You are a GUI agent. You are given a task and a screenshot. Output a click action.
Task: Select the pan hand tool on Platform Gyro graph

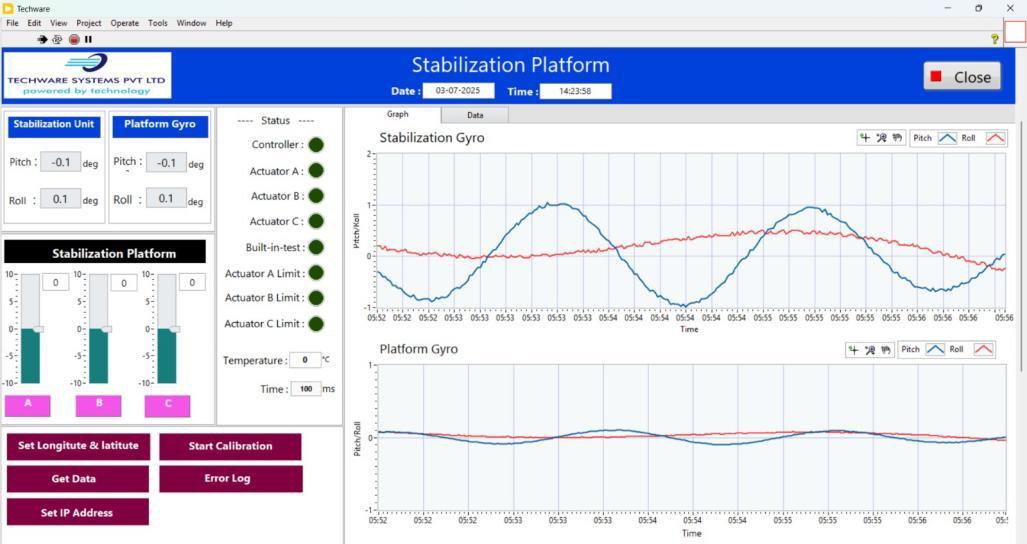click(x=886, y=350)
